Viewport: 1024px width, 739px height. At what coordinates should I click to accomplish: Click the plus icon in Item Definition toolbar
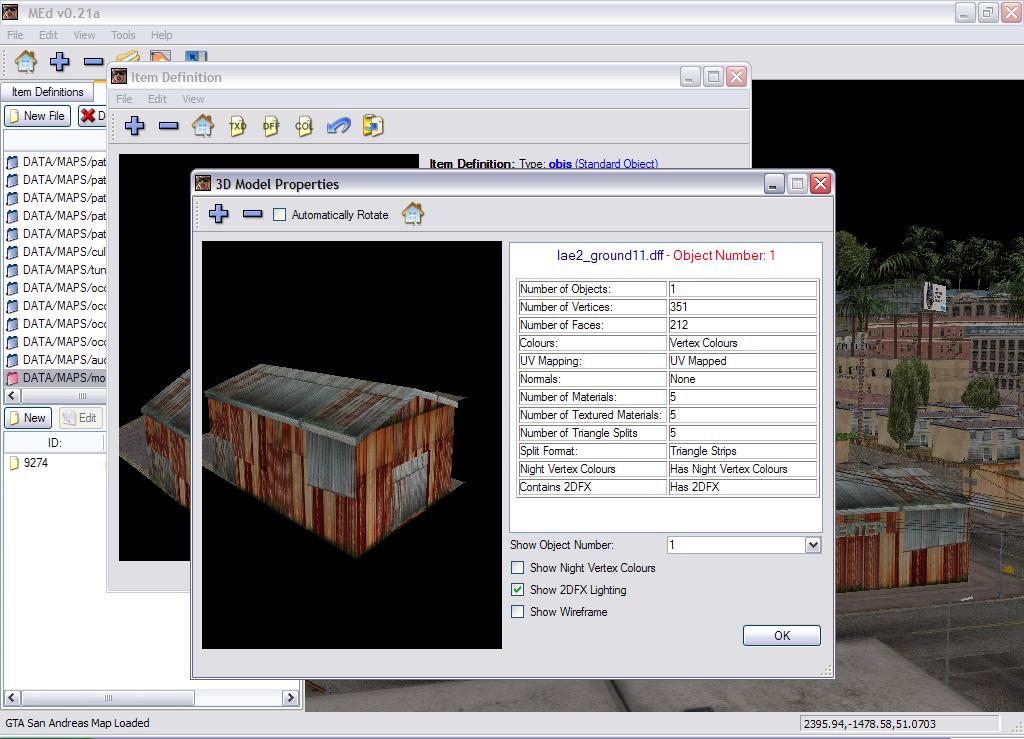pos(135,125)
